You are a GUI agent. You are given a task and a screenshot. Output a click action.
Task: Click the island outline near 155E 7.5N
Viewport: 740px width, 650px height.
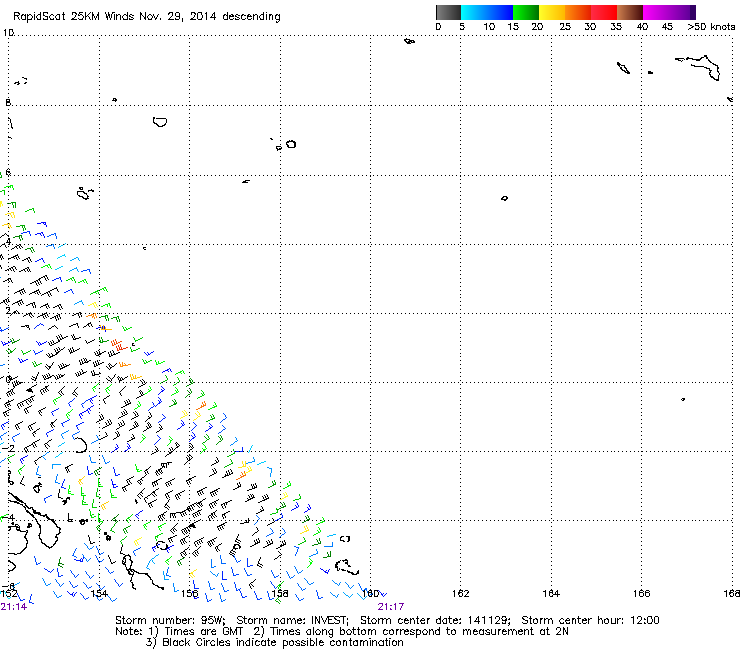tap(160, 122)
